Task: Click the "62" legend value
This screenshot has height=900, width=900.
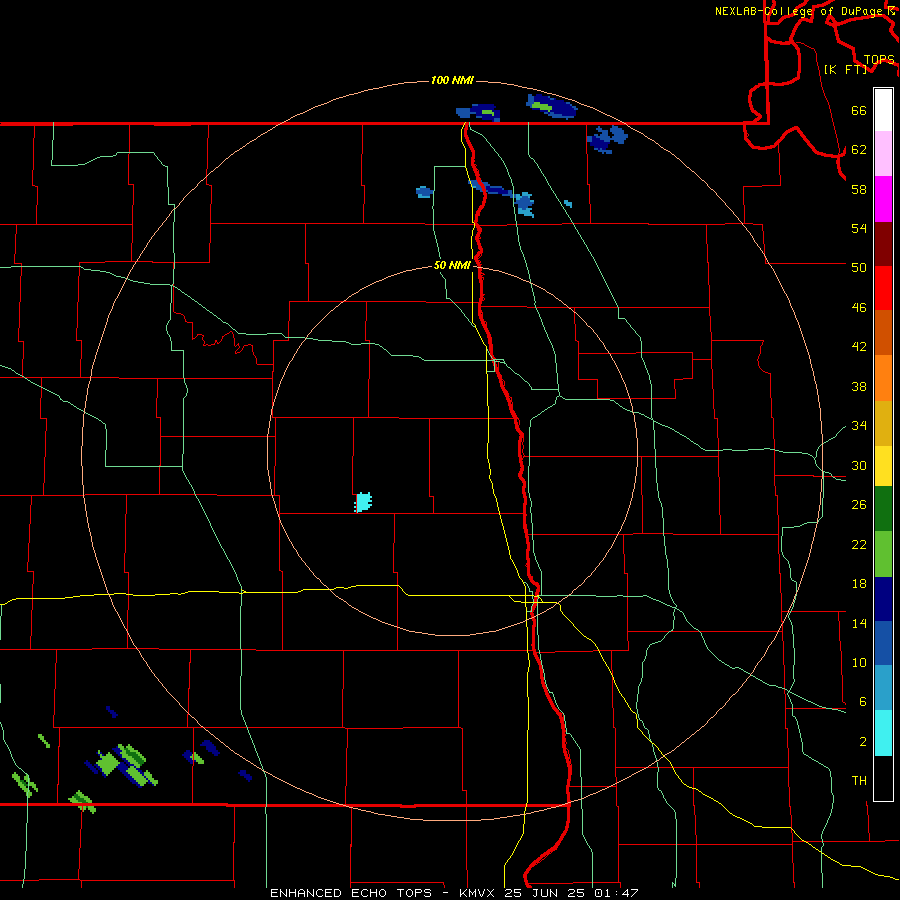Action: (859, 150)
